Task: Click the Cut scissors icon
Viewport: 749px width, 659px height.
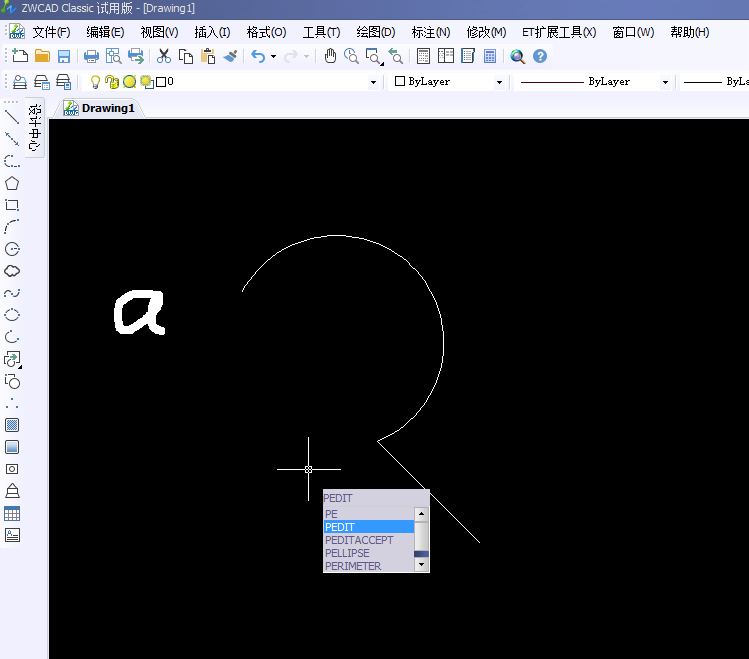Action: pyautogui.click(x=164, y=57)
